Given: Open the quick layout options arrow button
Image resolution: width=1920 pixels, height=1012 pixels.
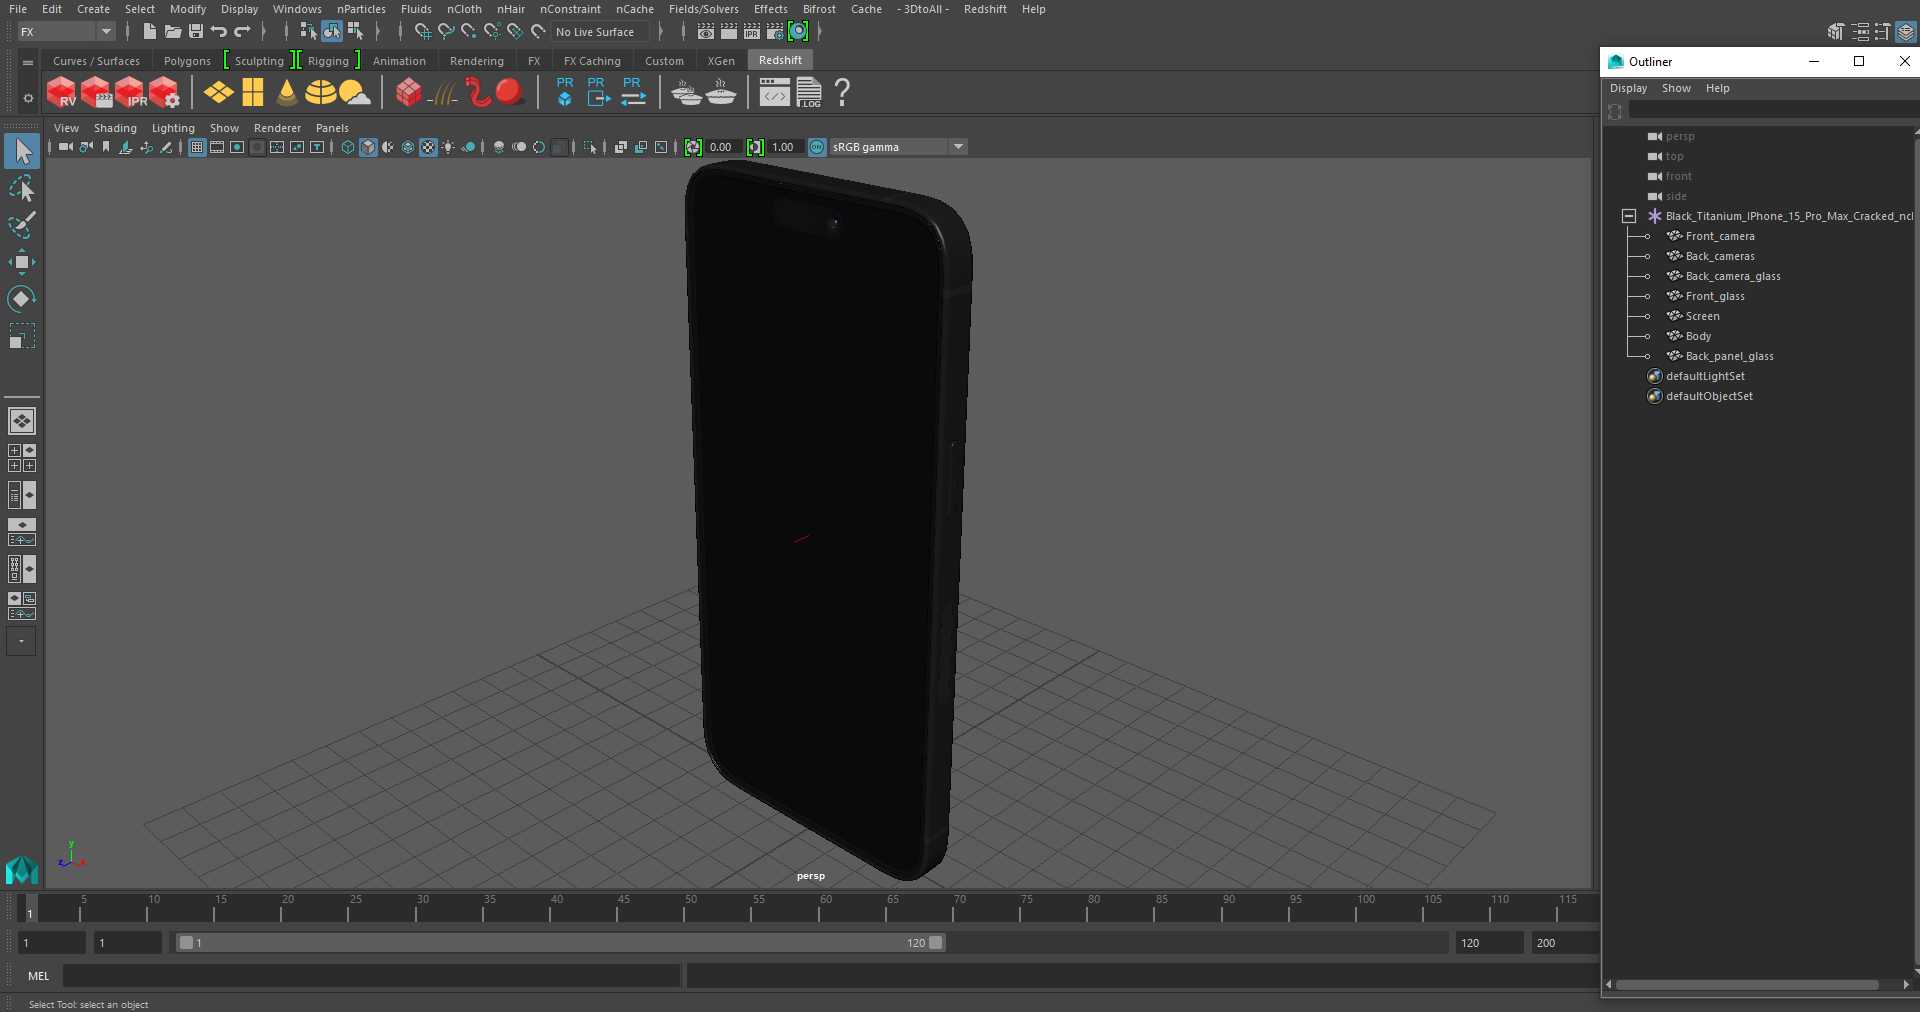Looking at the screenshot, I should (21, 641).
